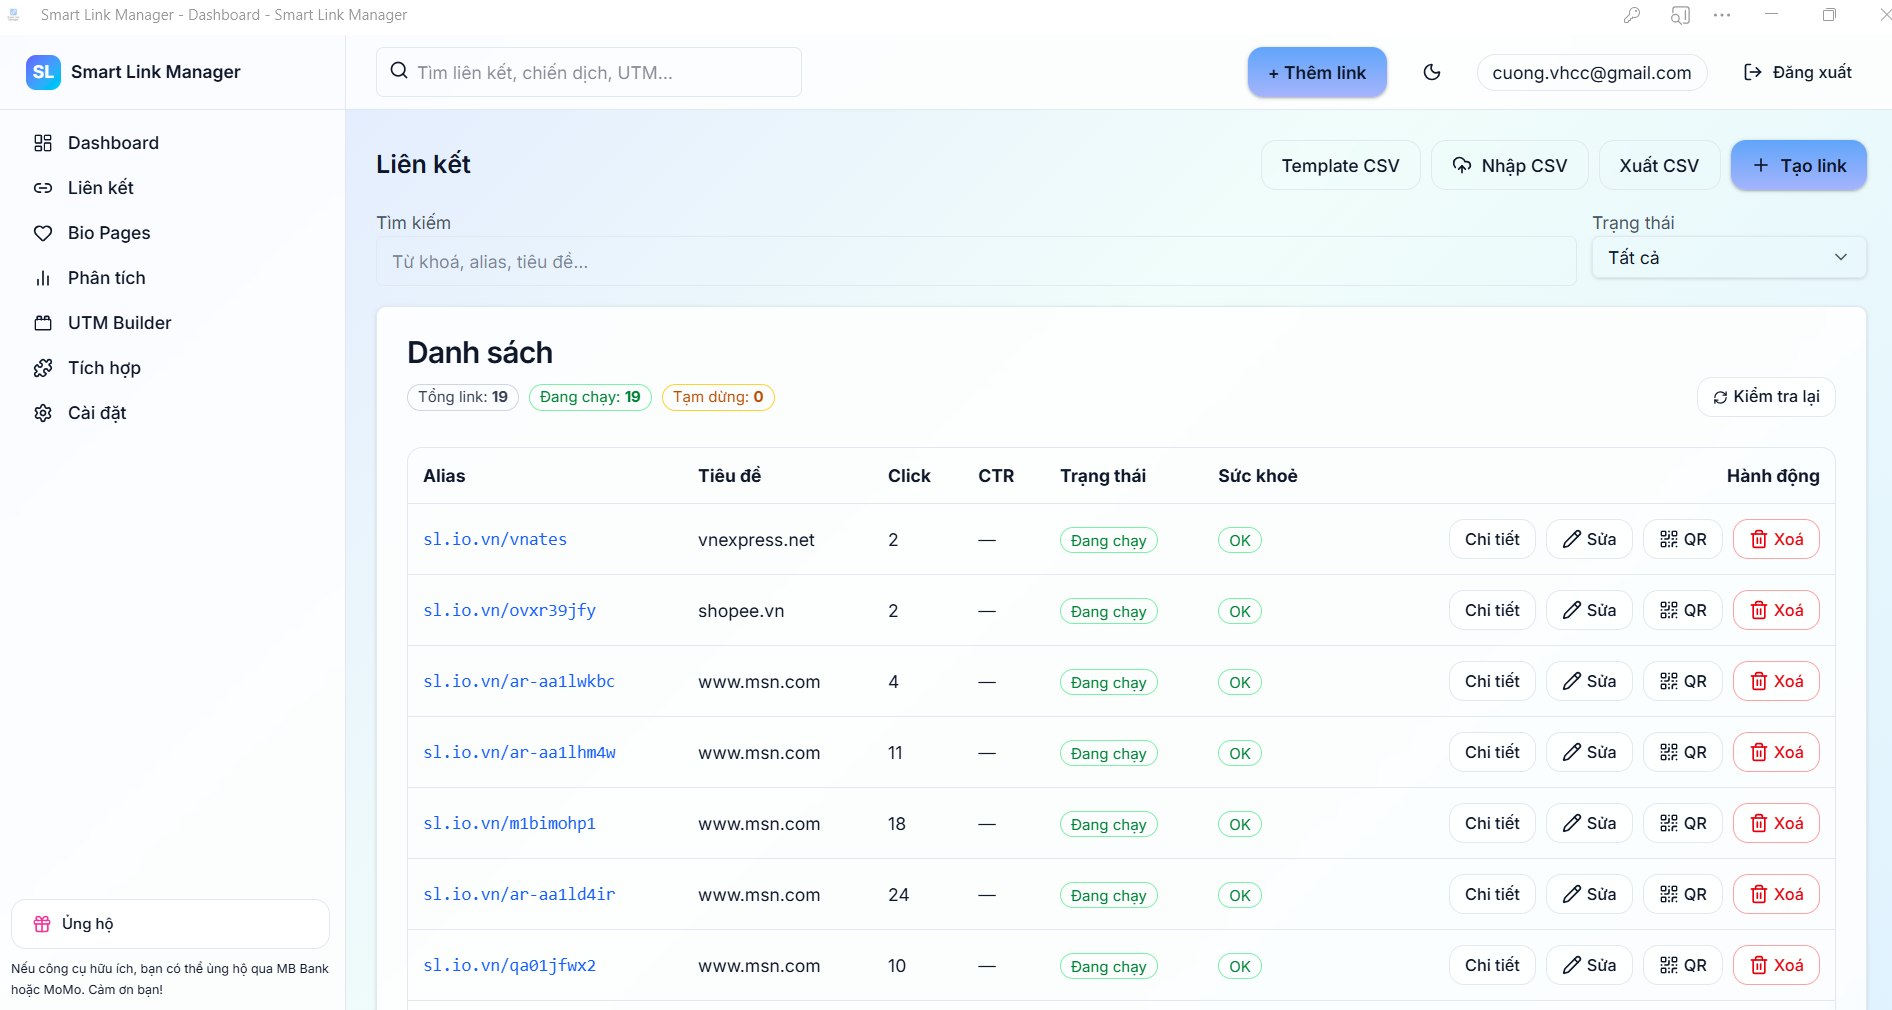
Task: Click the cuong.vhcc@gmail.com account chip
Action: (1592, 72)
